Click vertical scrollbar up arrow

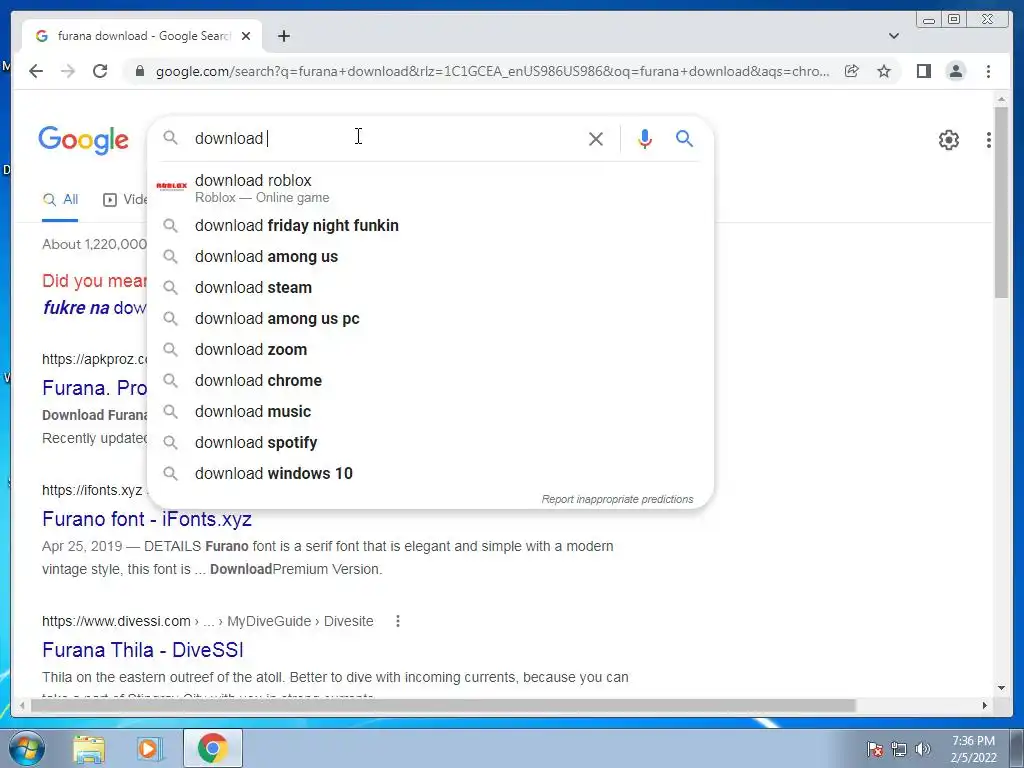(x=1002, y=99)
